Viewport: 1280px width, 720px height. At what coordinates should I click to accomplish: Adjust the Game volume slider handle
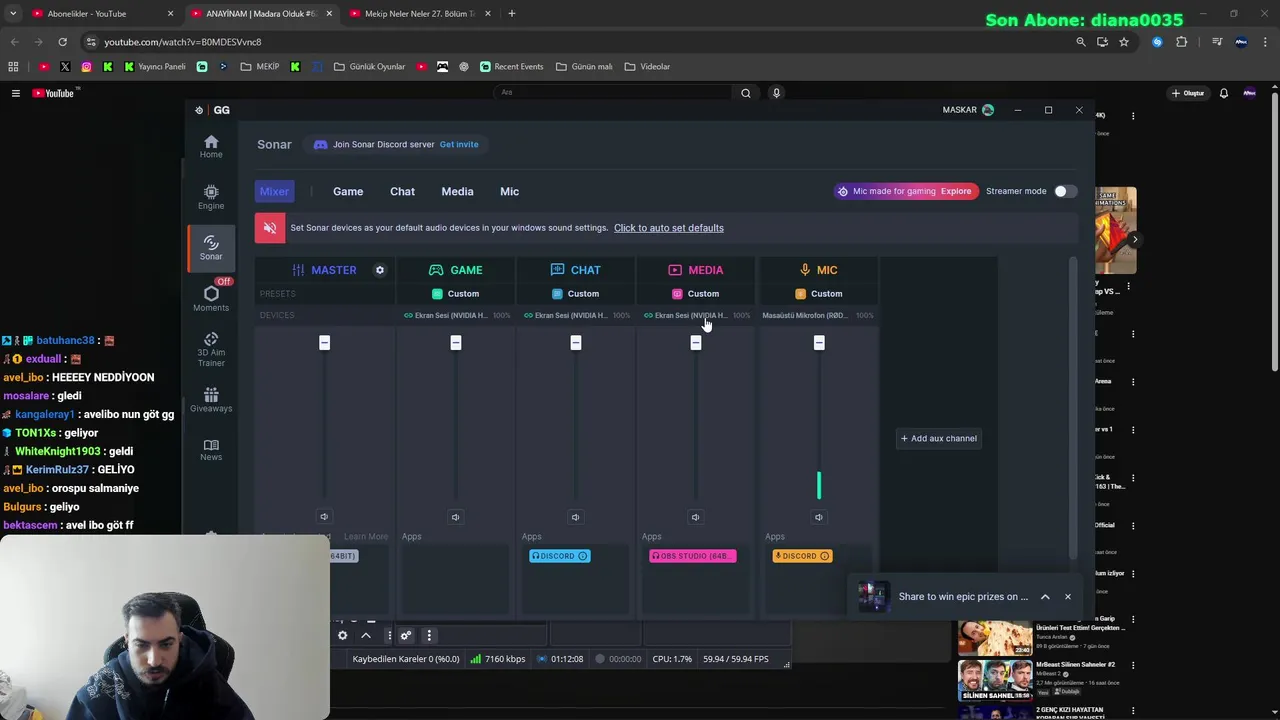pos(455,343)
